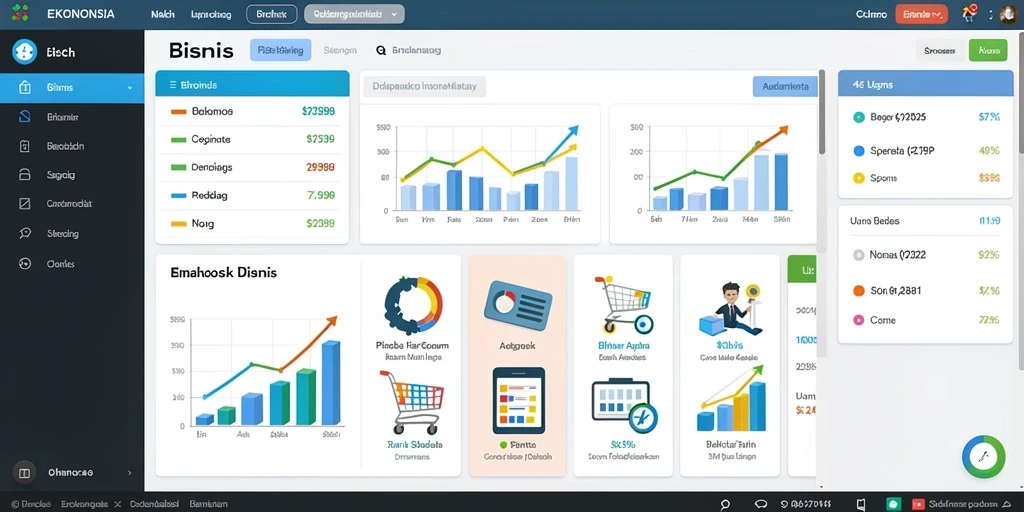
Task: Open the Bisch sidebar globe icon
Action: click(24, 52)
